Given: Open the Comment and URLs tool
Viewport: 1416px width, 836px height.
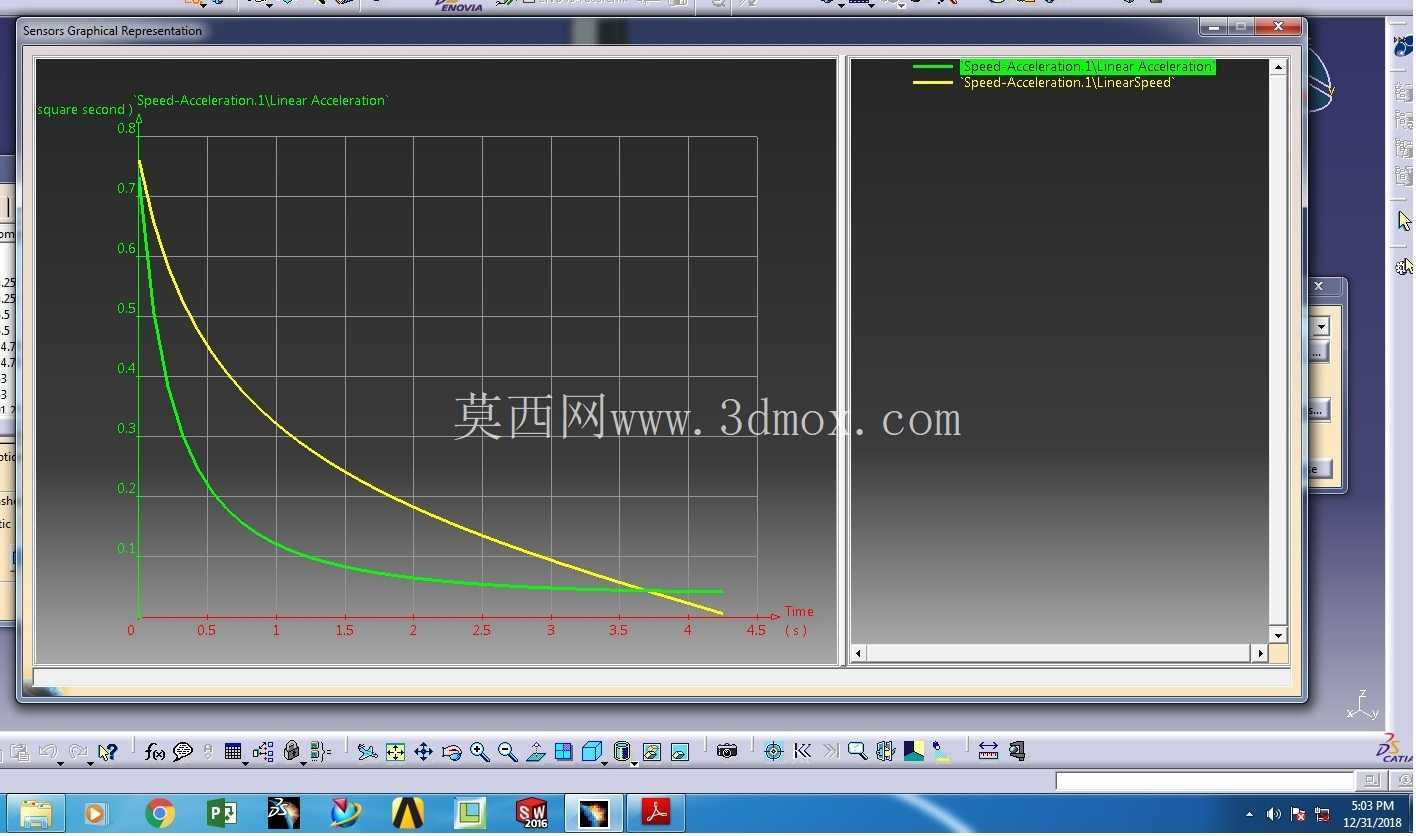Looking at the screenshot, I should tap(182, 751).
